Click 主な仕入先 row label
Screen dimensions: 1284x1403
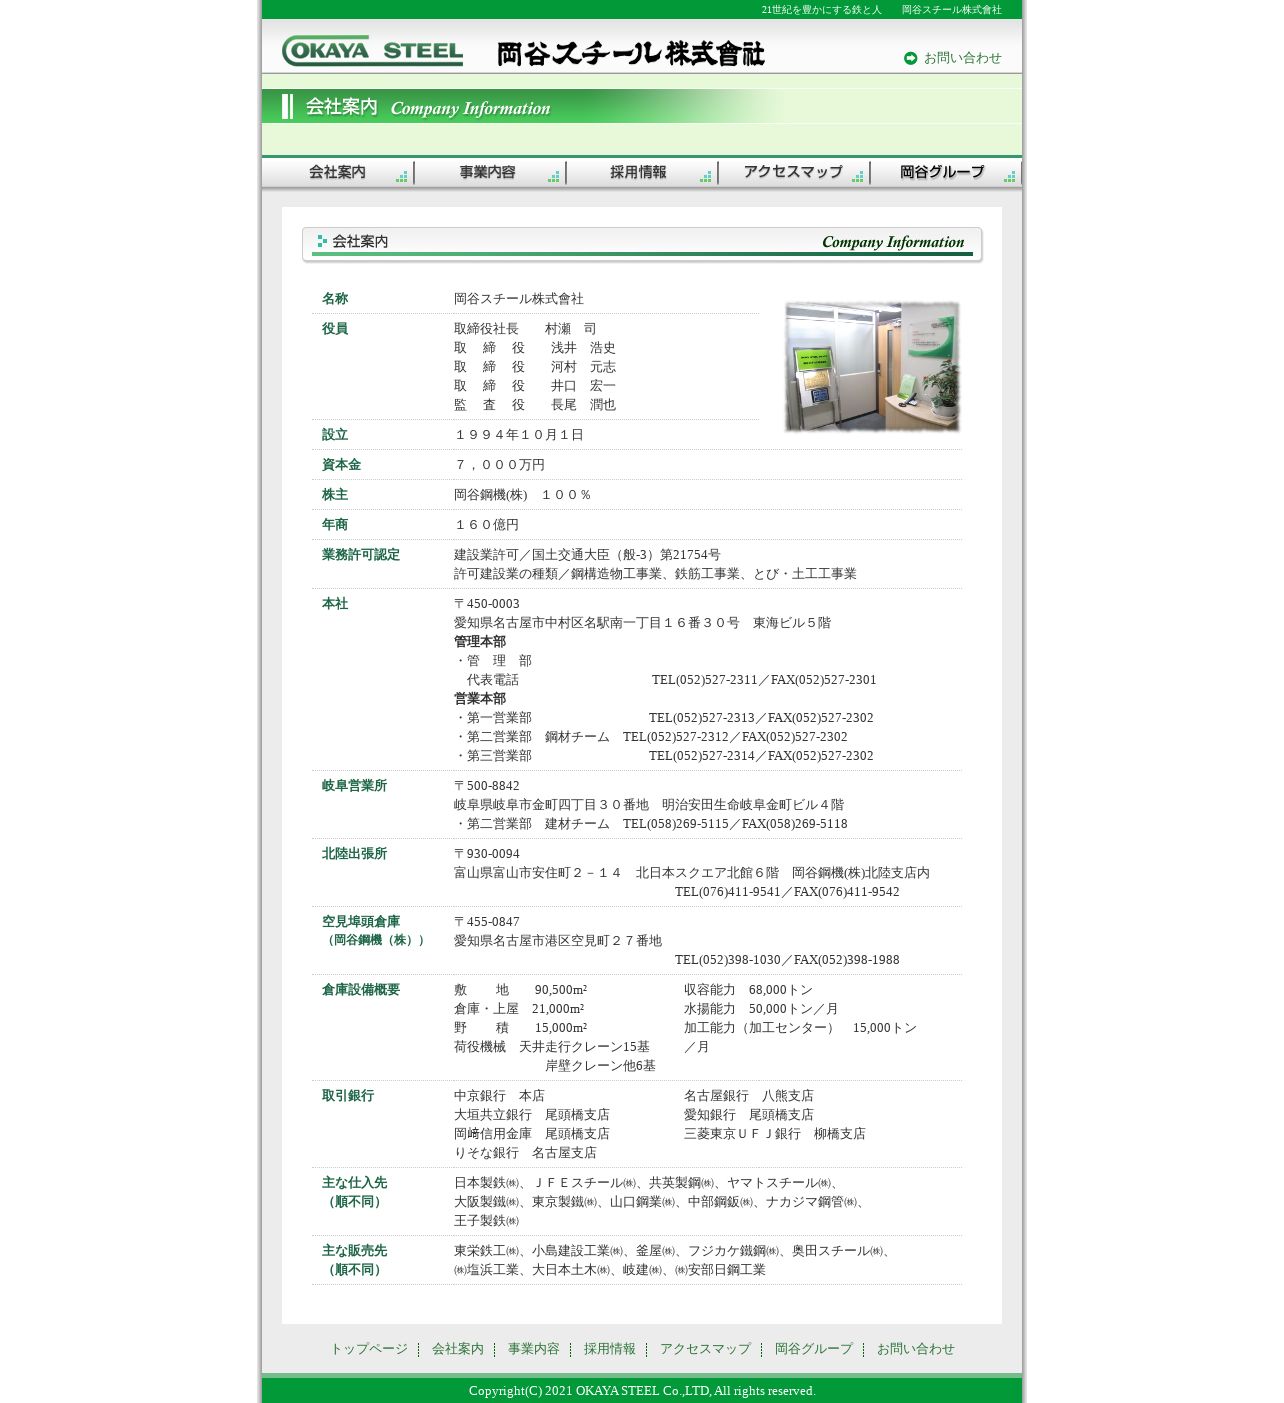[354, 1192]
